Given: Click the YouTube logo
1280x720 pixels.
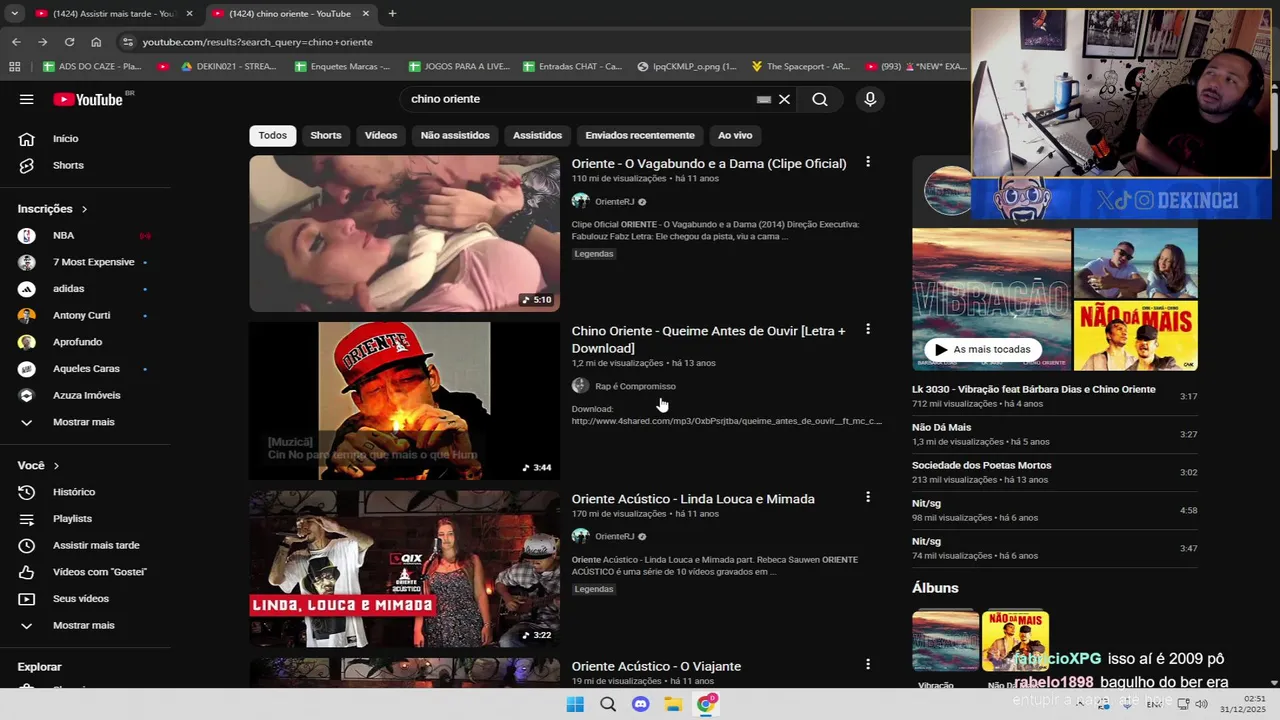Looking at the screenshot, I should tap(88, 99).
